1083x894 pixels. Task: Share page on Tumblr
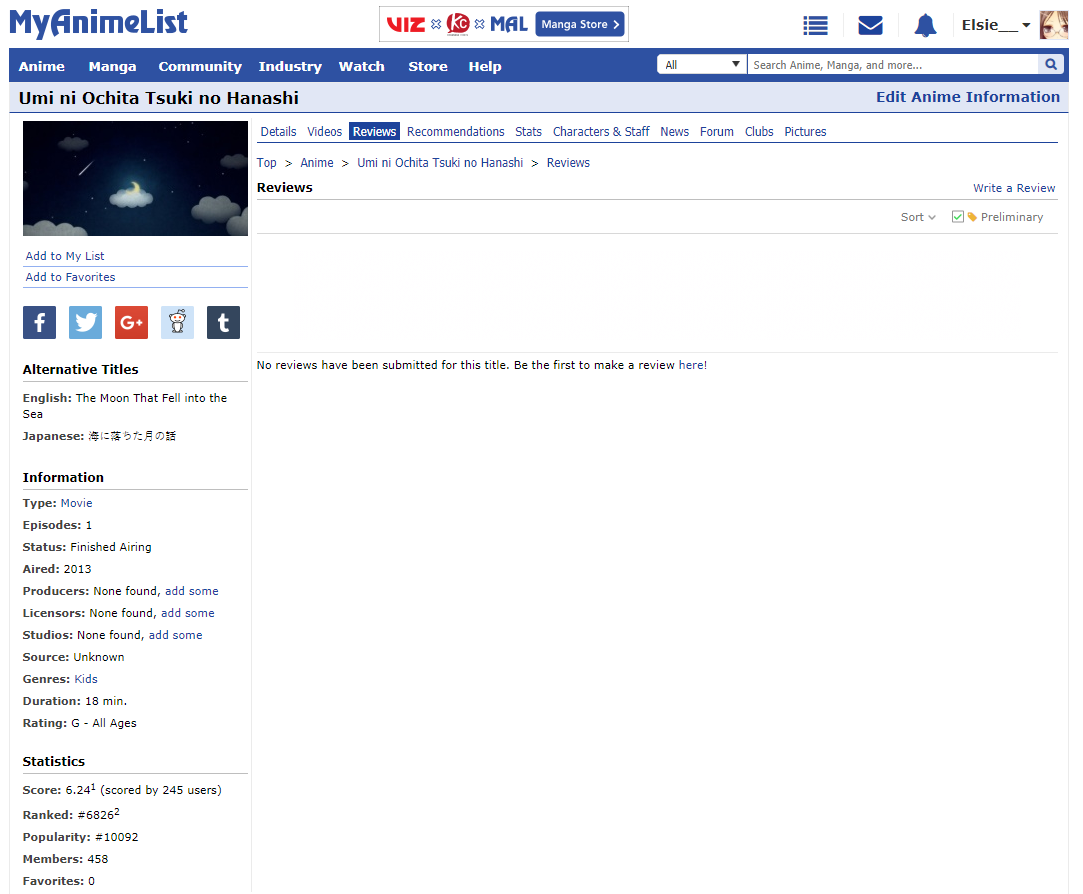223,322
